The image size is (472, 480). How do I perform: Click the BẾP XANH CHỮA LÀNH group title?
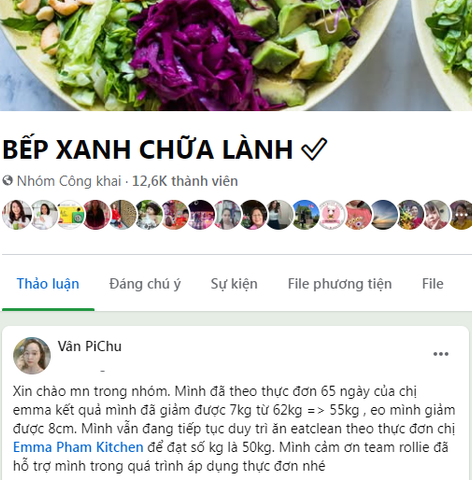(148, 149)
